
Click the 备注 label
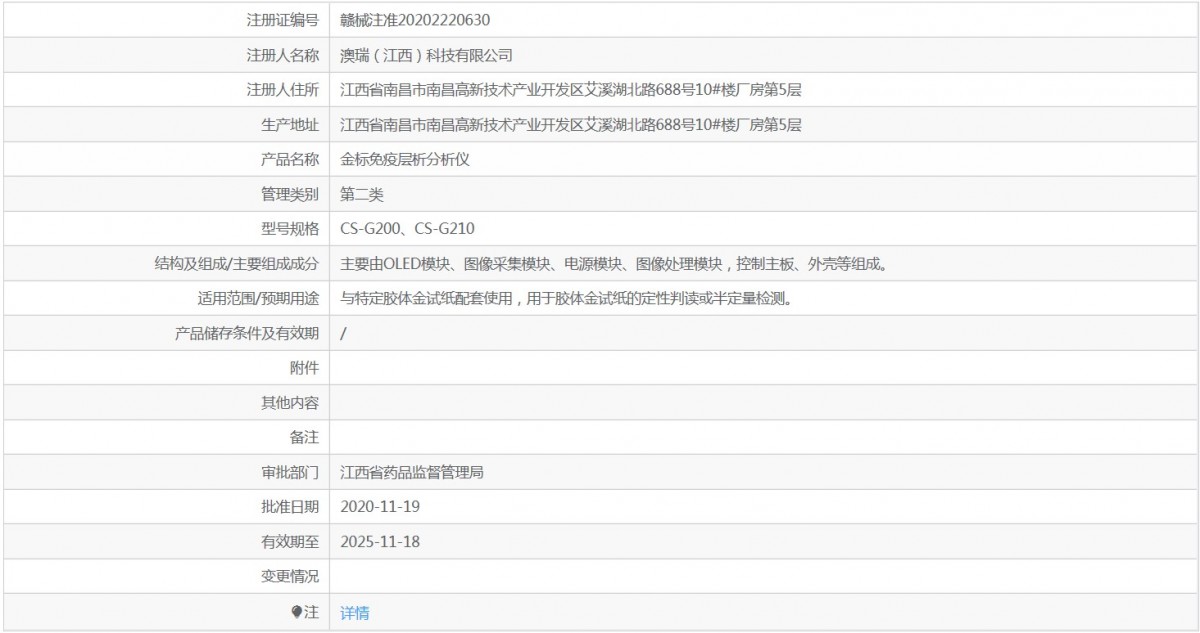[x=304, y=437]
